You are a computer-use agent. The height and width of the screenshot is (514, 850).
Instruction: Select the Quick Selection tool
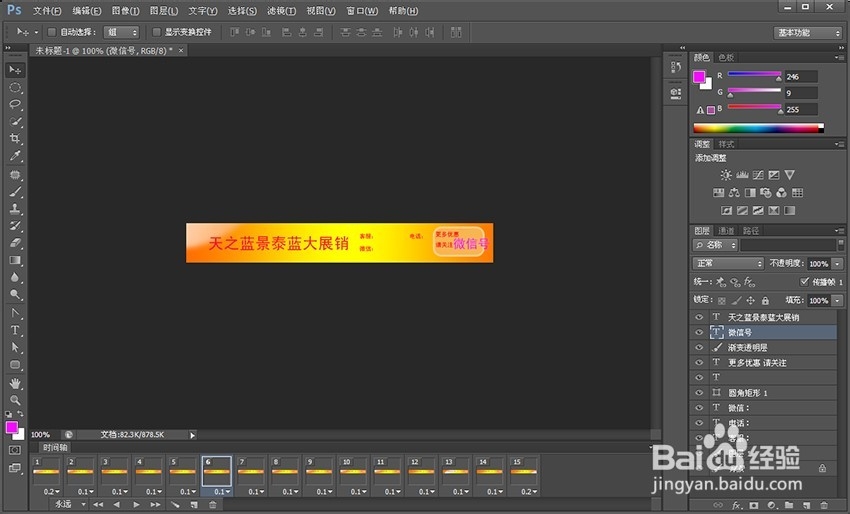coord(15,121)
